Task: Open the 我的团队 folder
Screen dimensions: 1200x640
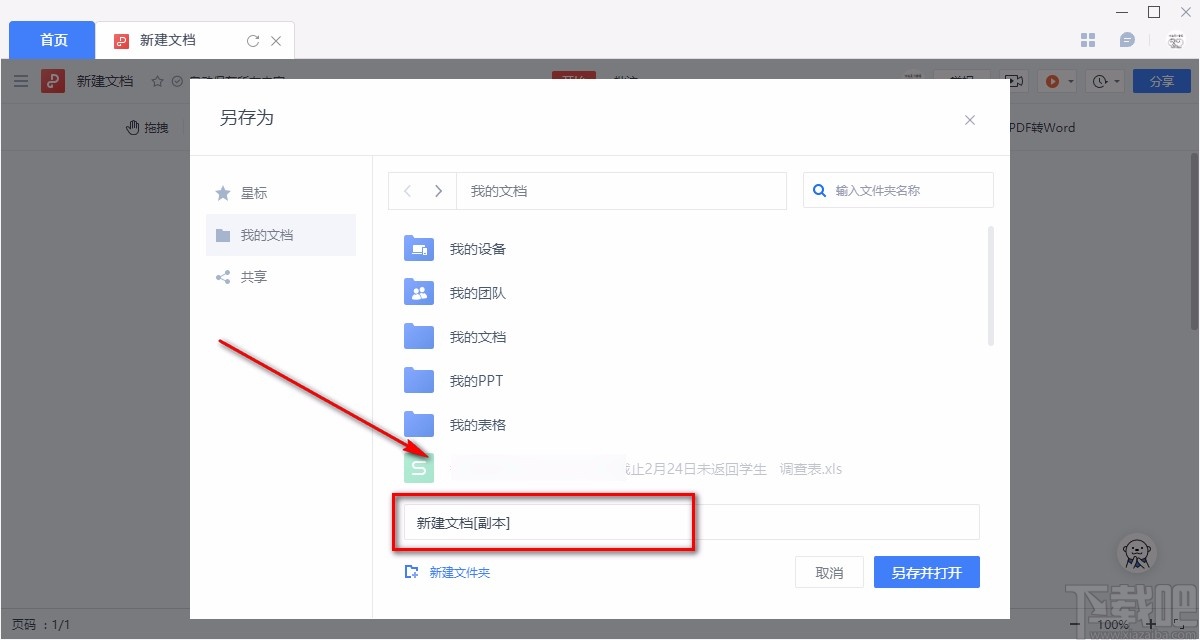Action: point(477,293)
